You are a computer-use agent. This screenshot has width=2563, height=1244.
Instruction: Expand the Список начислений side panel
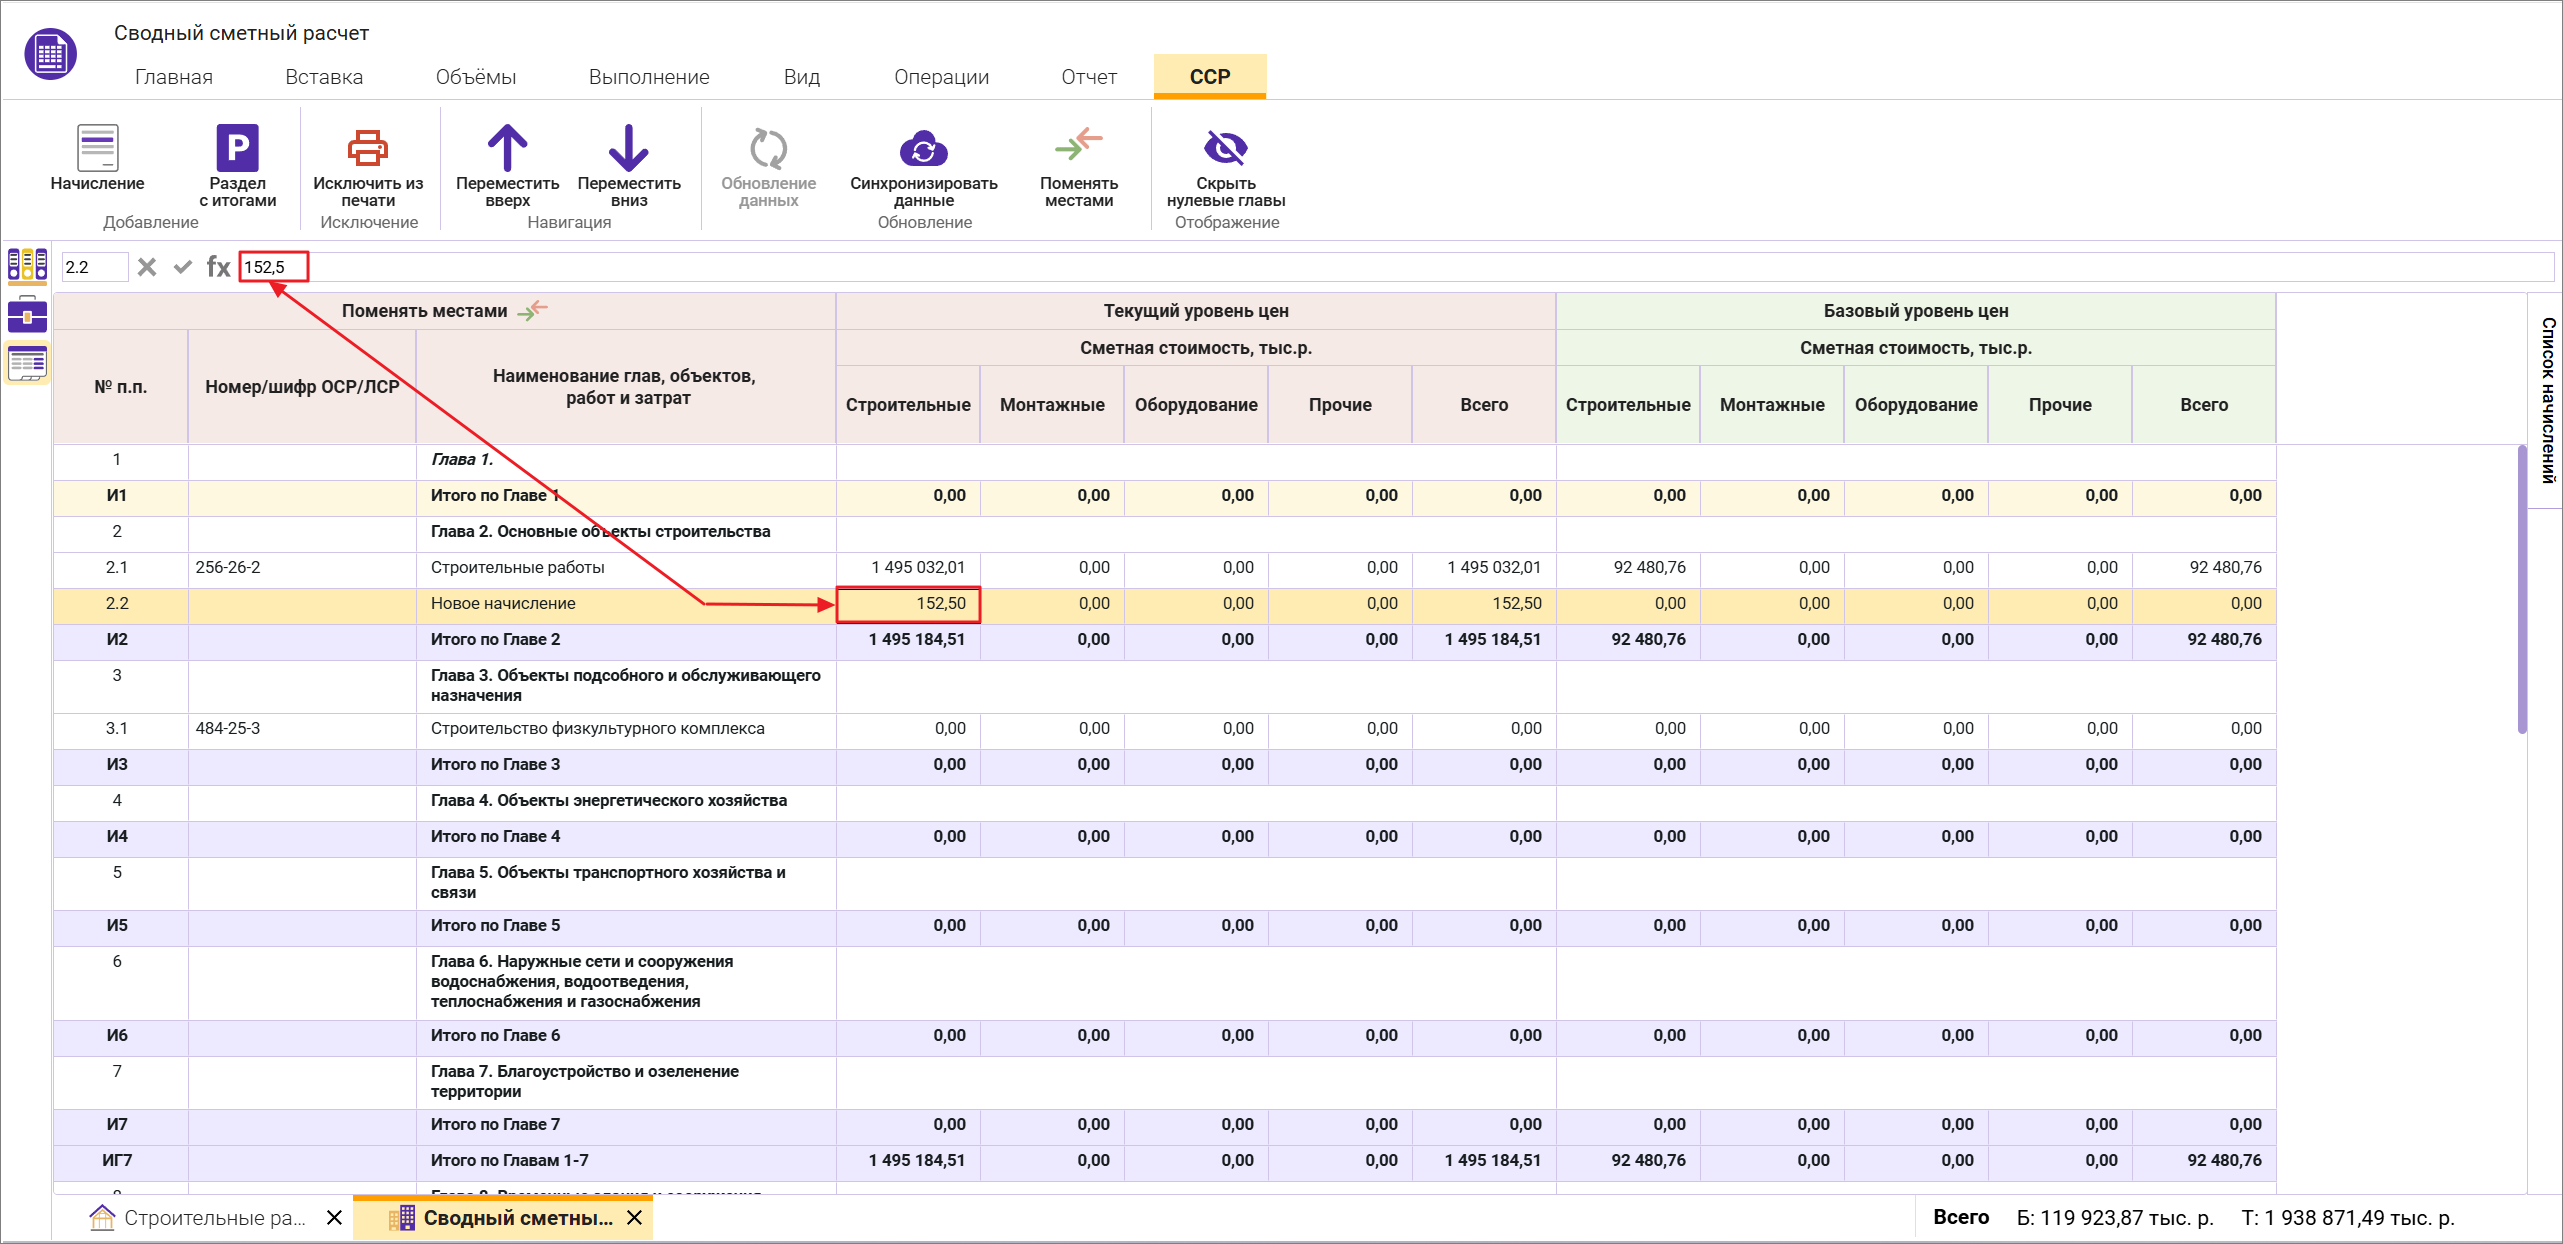coord(2548,400)
